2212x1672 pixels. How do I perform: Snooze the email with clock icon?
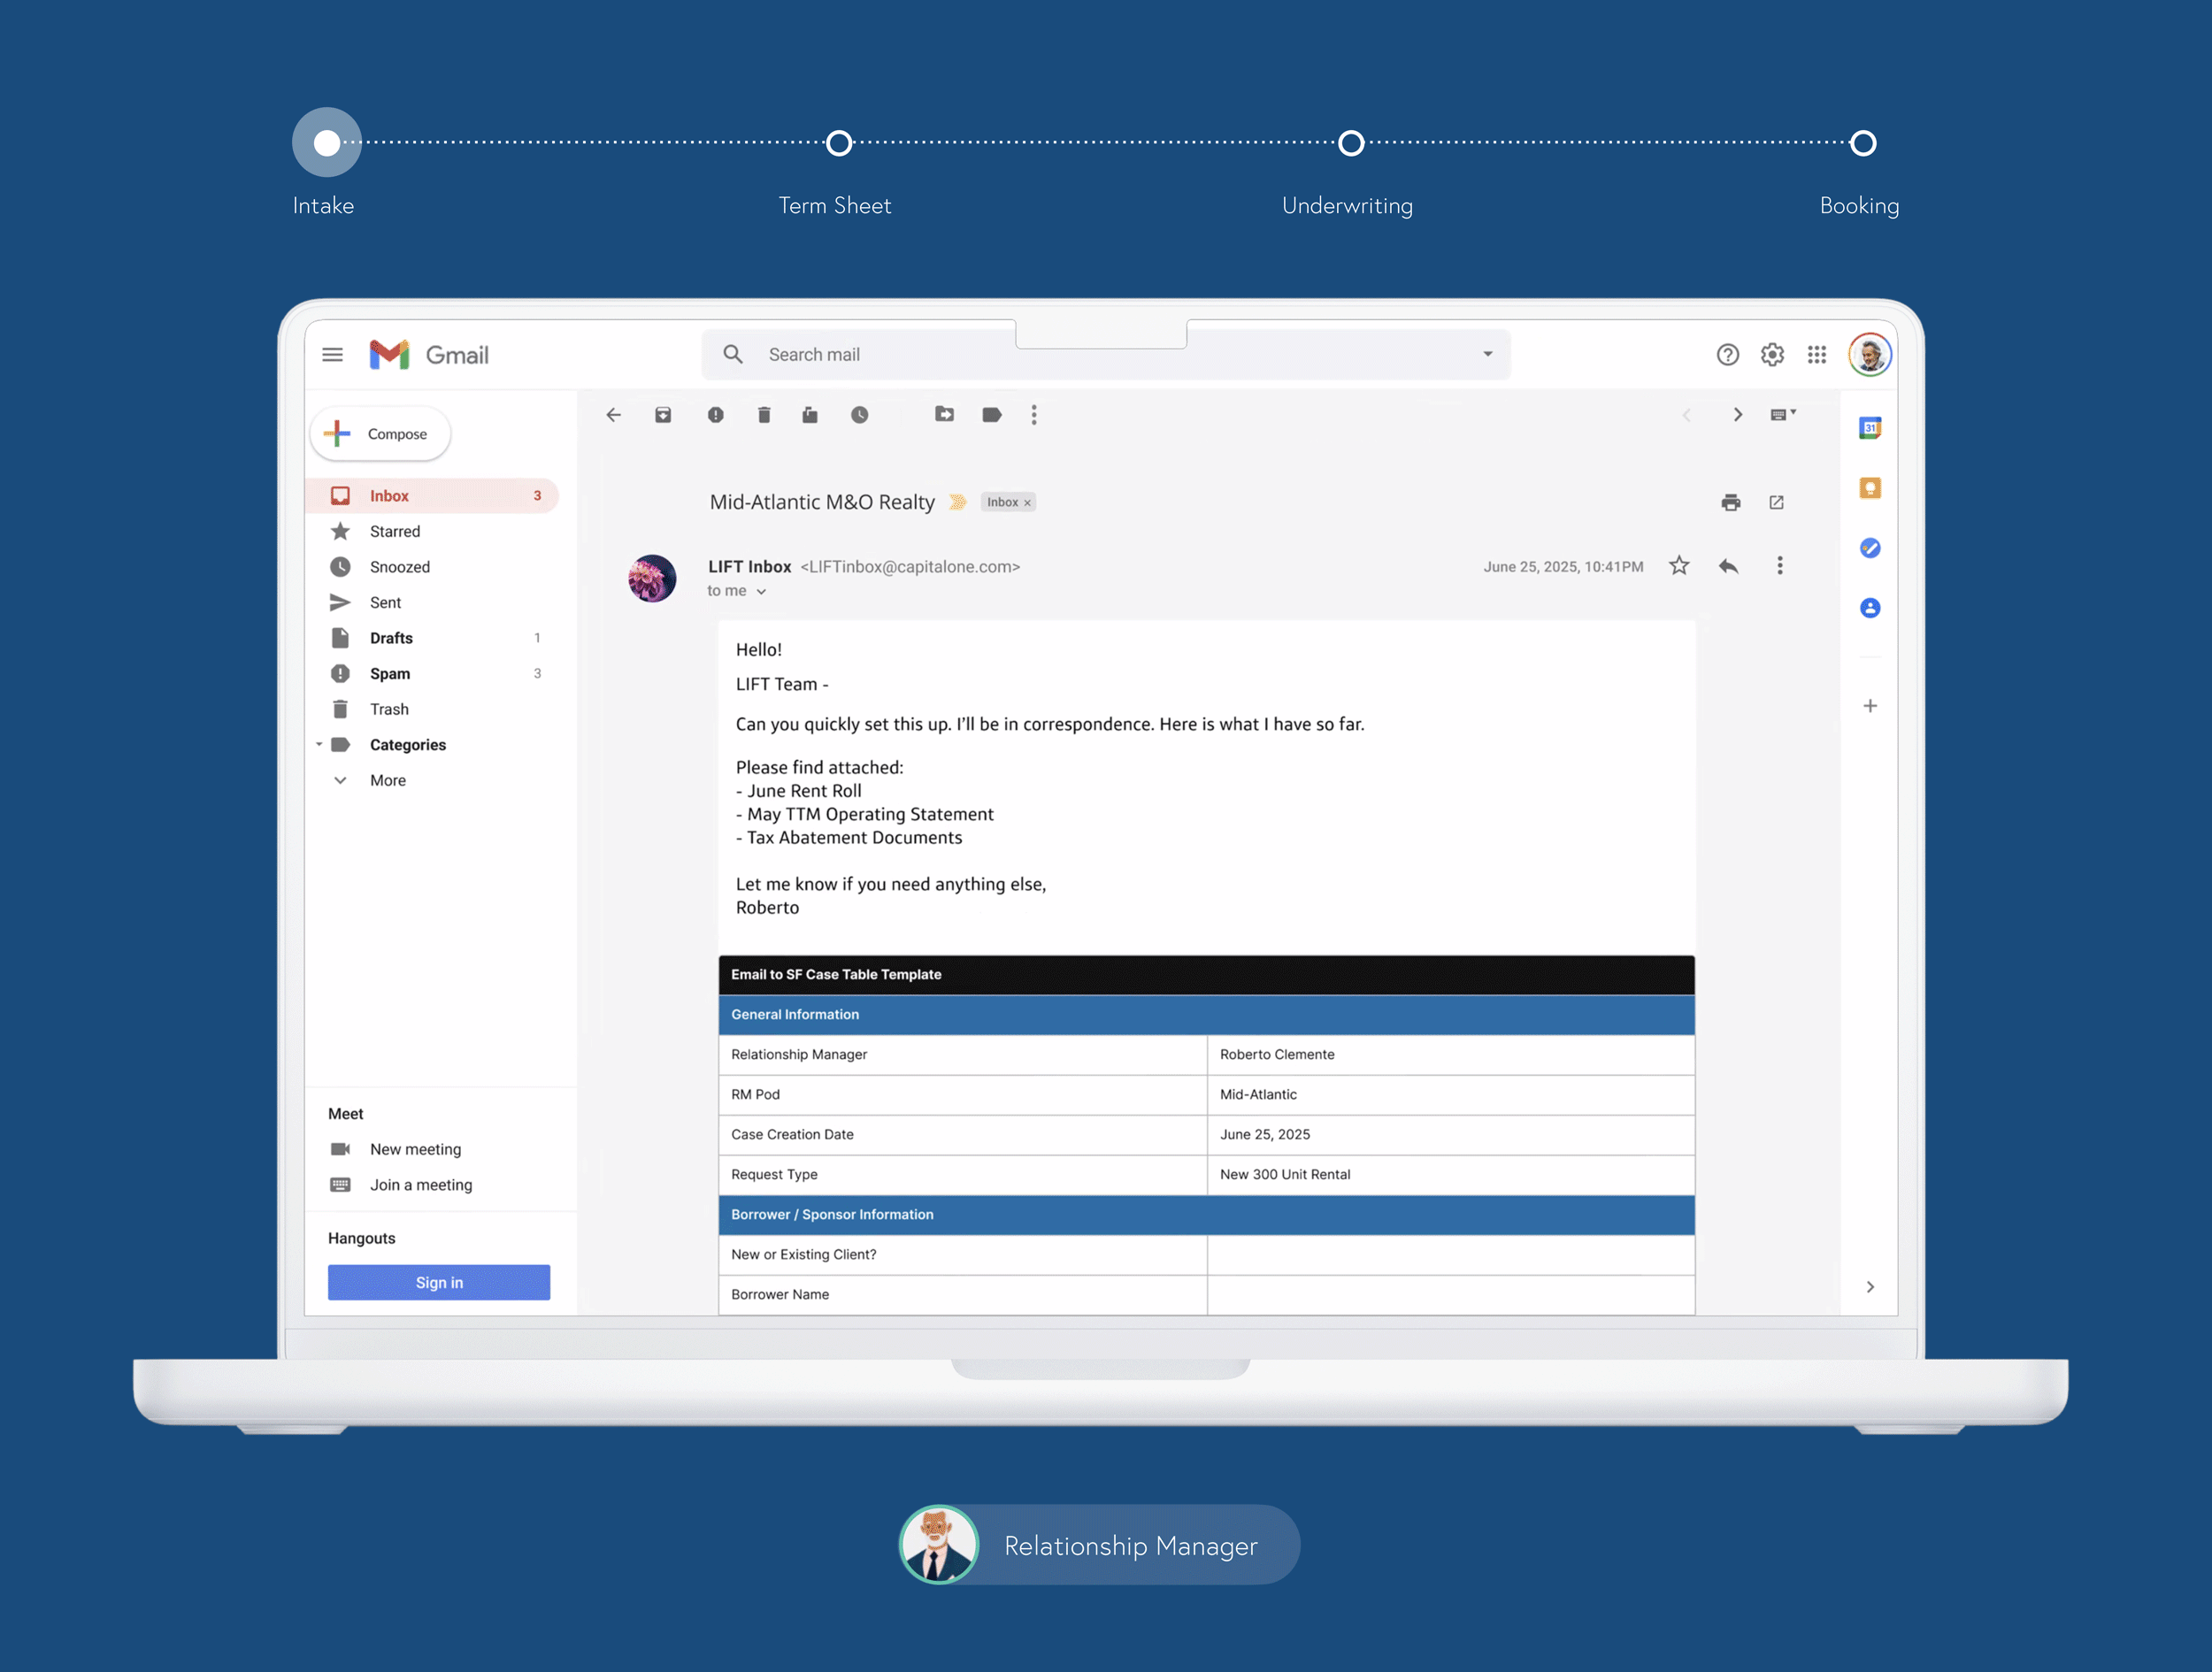(860, 415)
